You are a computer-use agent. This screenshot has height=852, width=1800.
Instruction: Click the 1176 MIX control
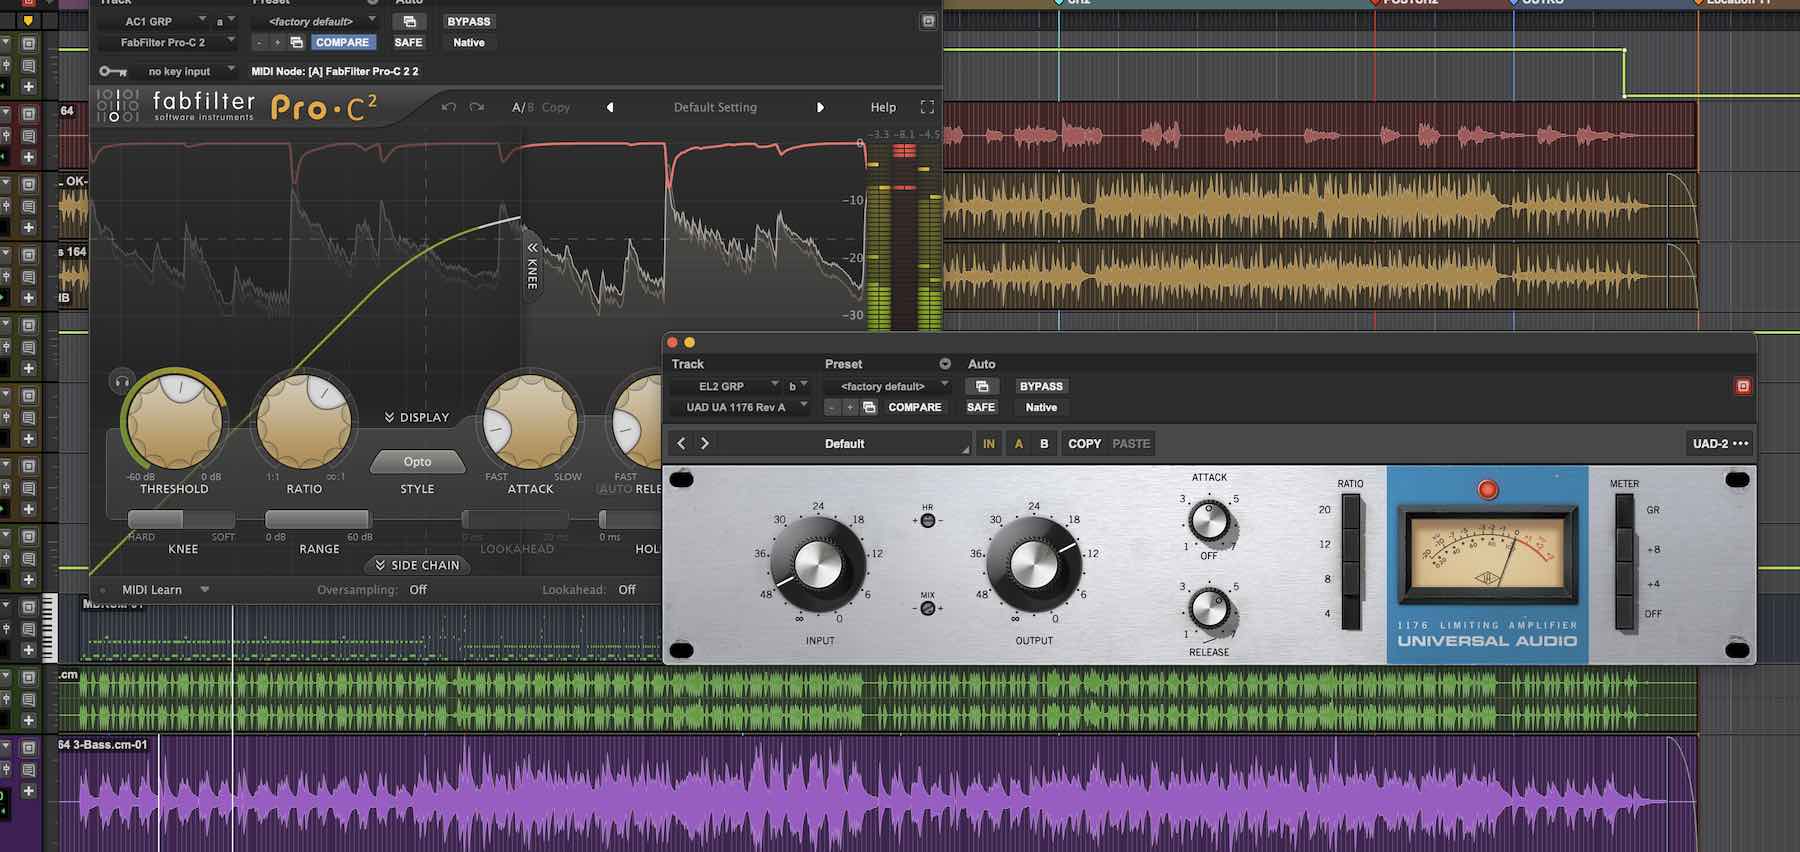pos(927,608)
